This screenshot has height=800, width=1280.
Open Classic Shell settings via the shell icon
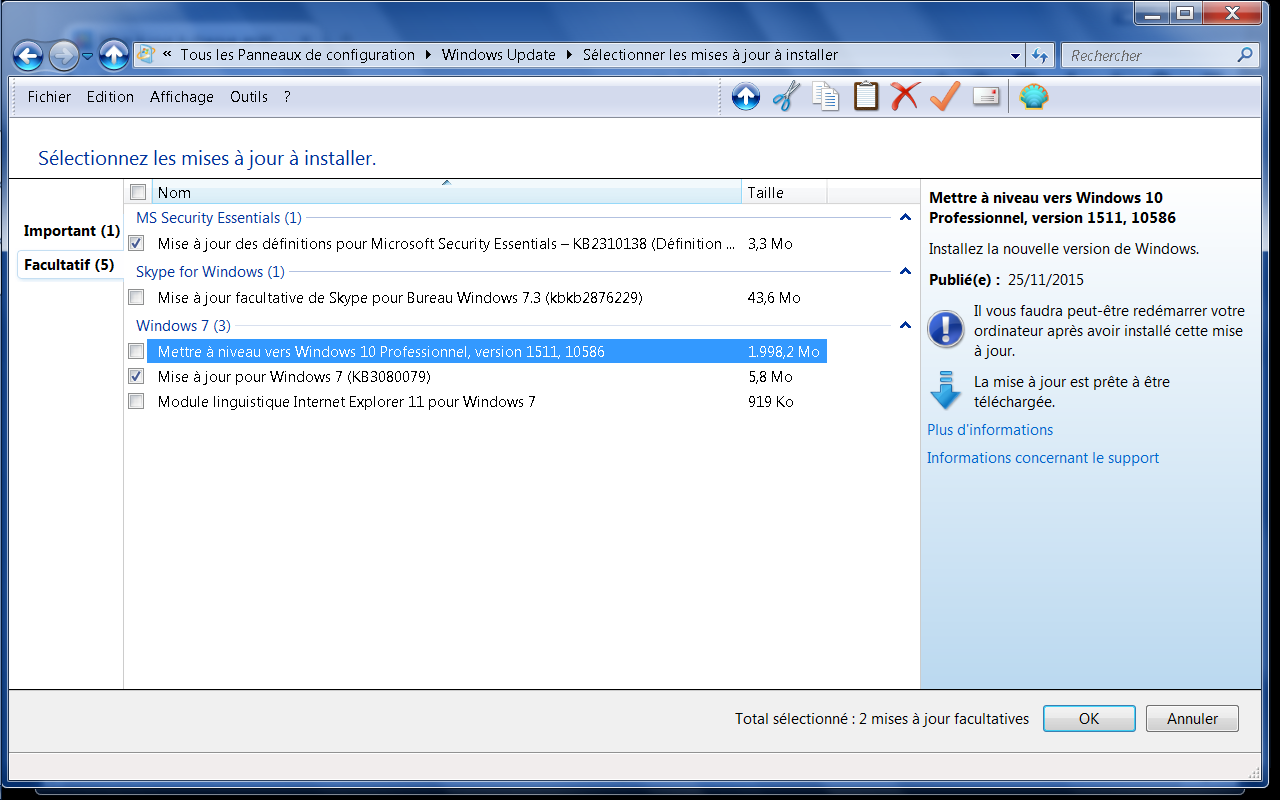(1034, 97)
